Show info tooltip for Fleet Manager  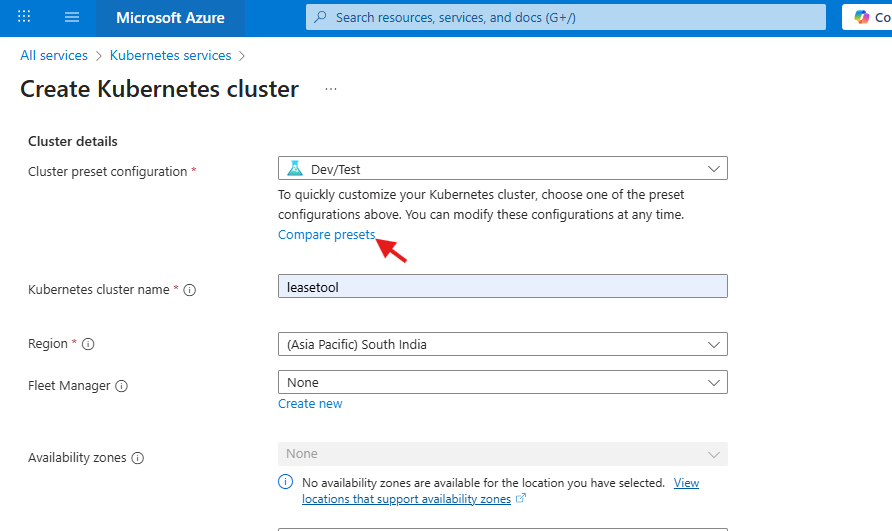(x=122, y=386)
